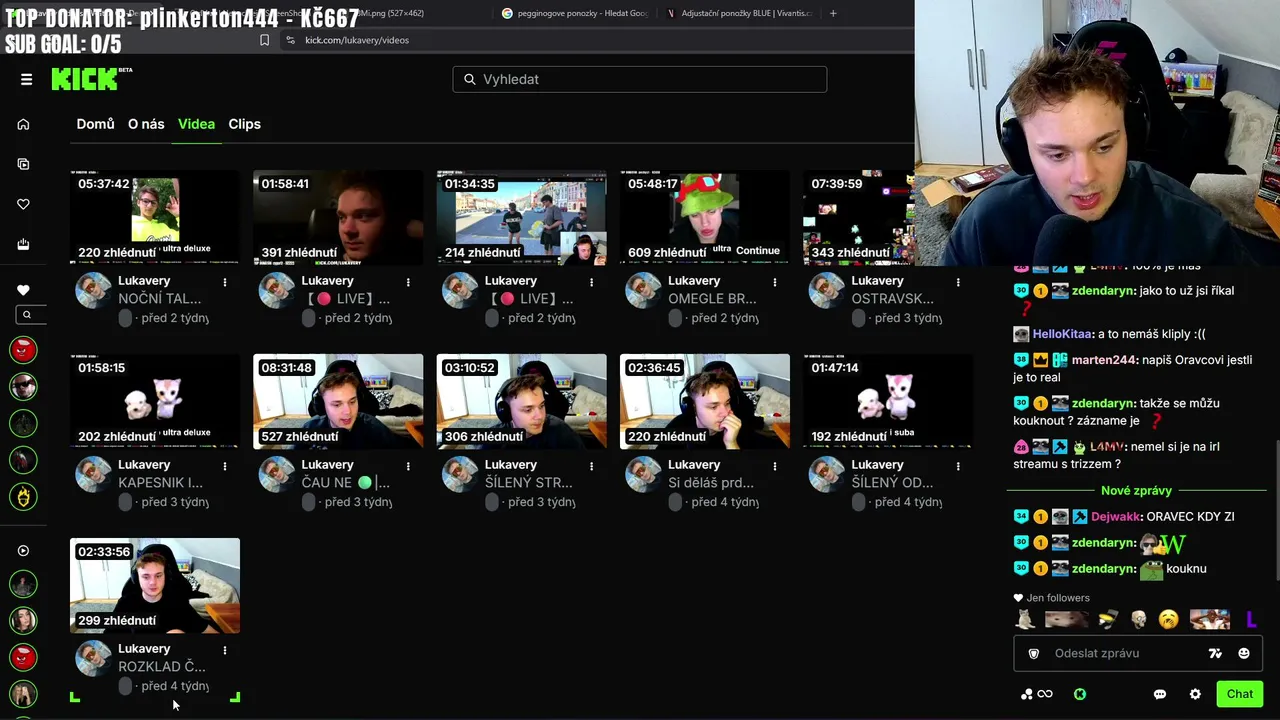Click the shield badge icon in the message box
The image size is (1280, 720).
(1034, 653)
